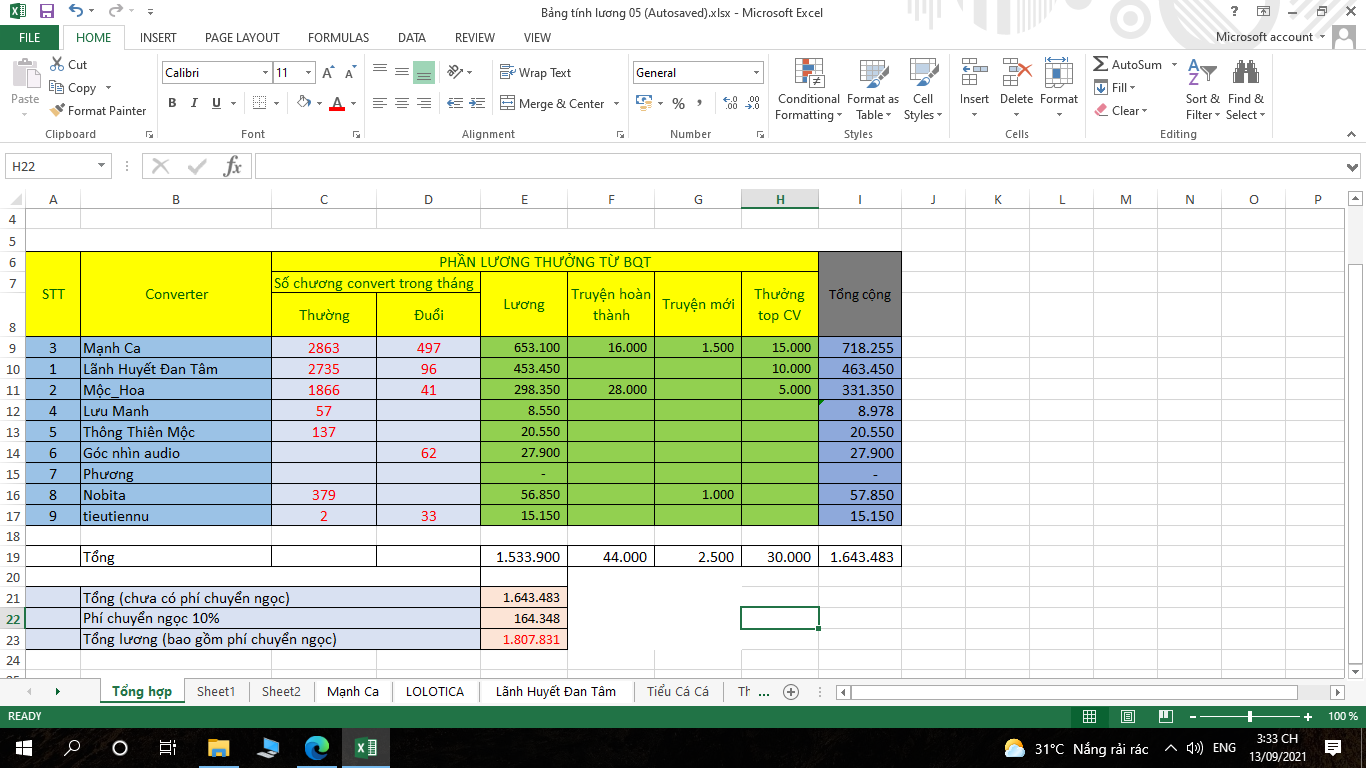This screenshot has width=1366, height=768.
Task: Toggle Bold formatting
Action: [172, 103]
